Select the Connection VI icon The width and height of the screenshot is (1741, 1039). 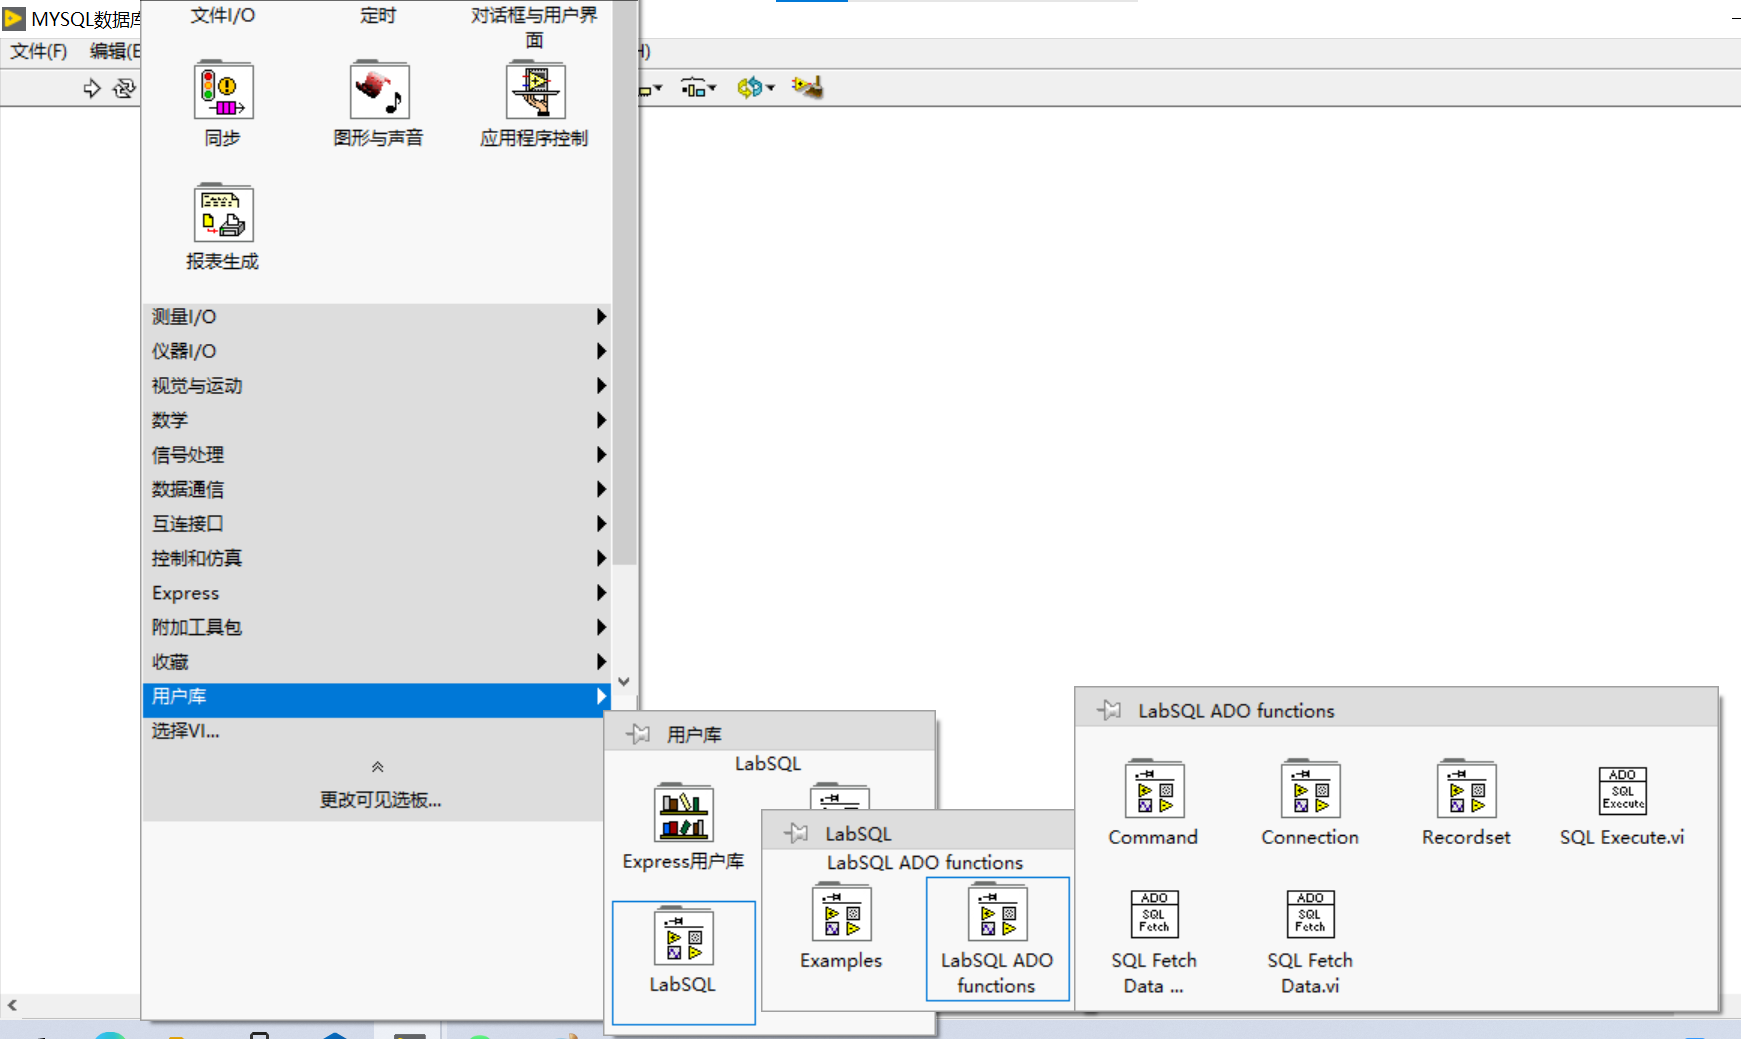pos(1309,790)
